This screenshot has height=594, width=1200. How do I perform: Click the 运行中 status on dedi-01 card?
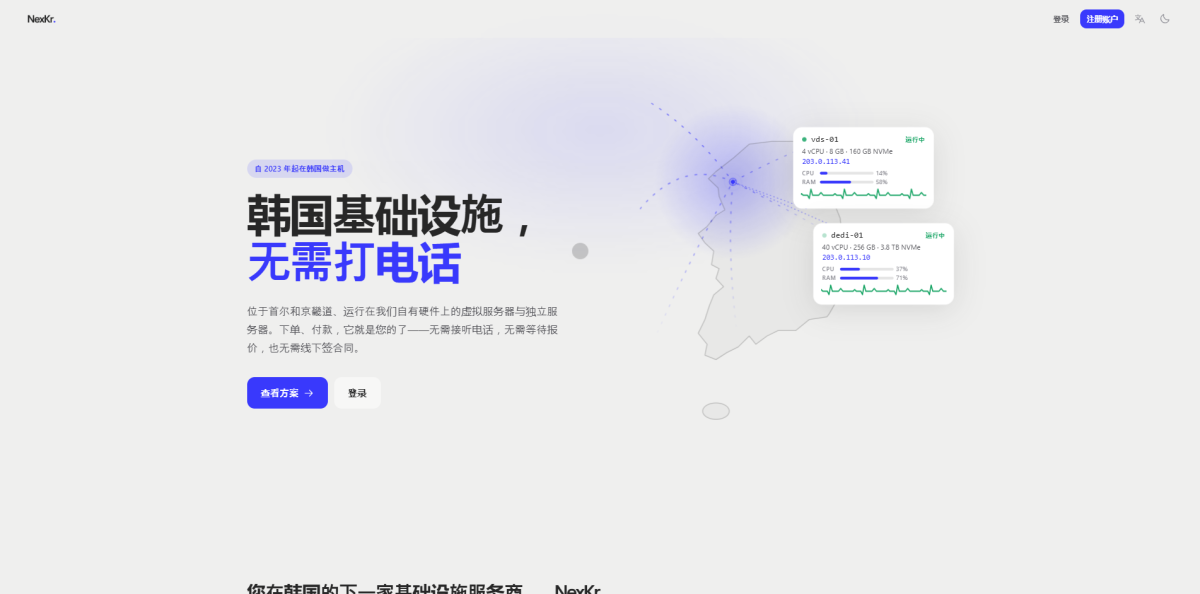click(935, 235)
